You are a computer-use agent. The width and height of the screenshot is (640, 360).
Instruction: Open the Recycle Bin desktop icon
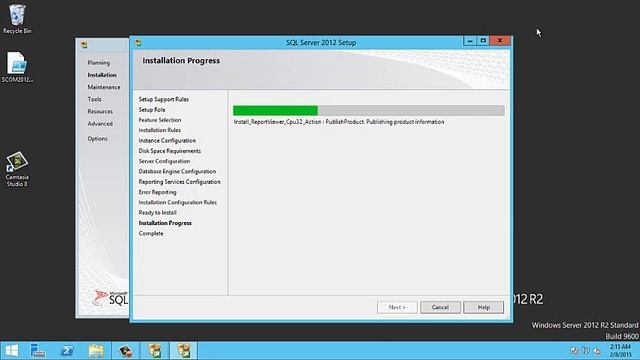pos(17,19)
